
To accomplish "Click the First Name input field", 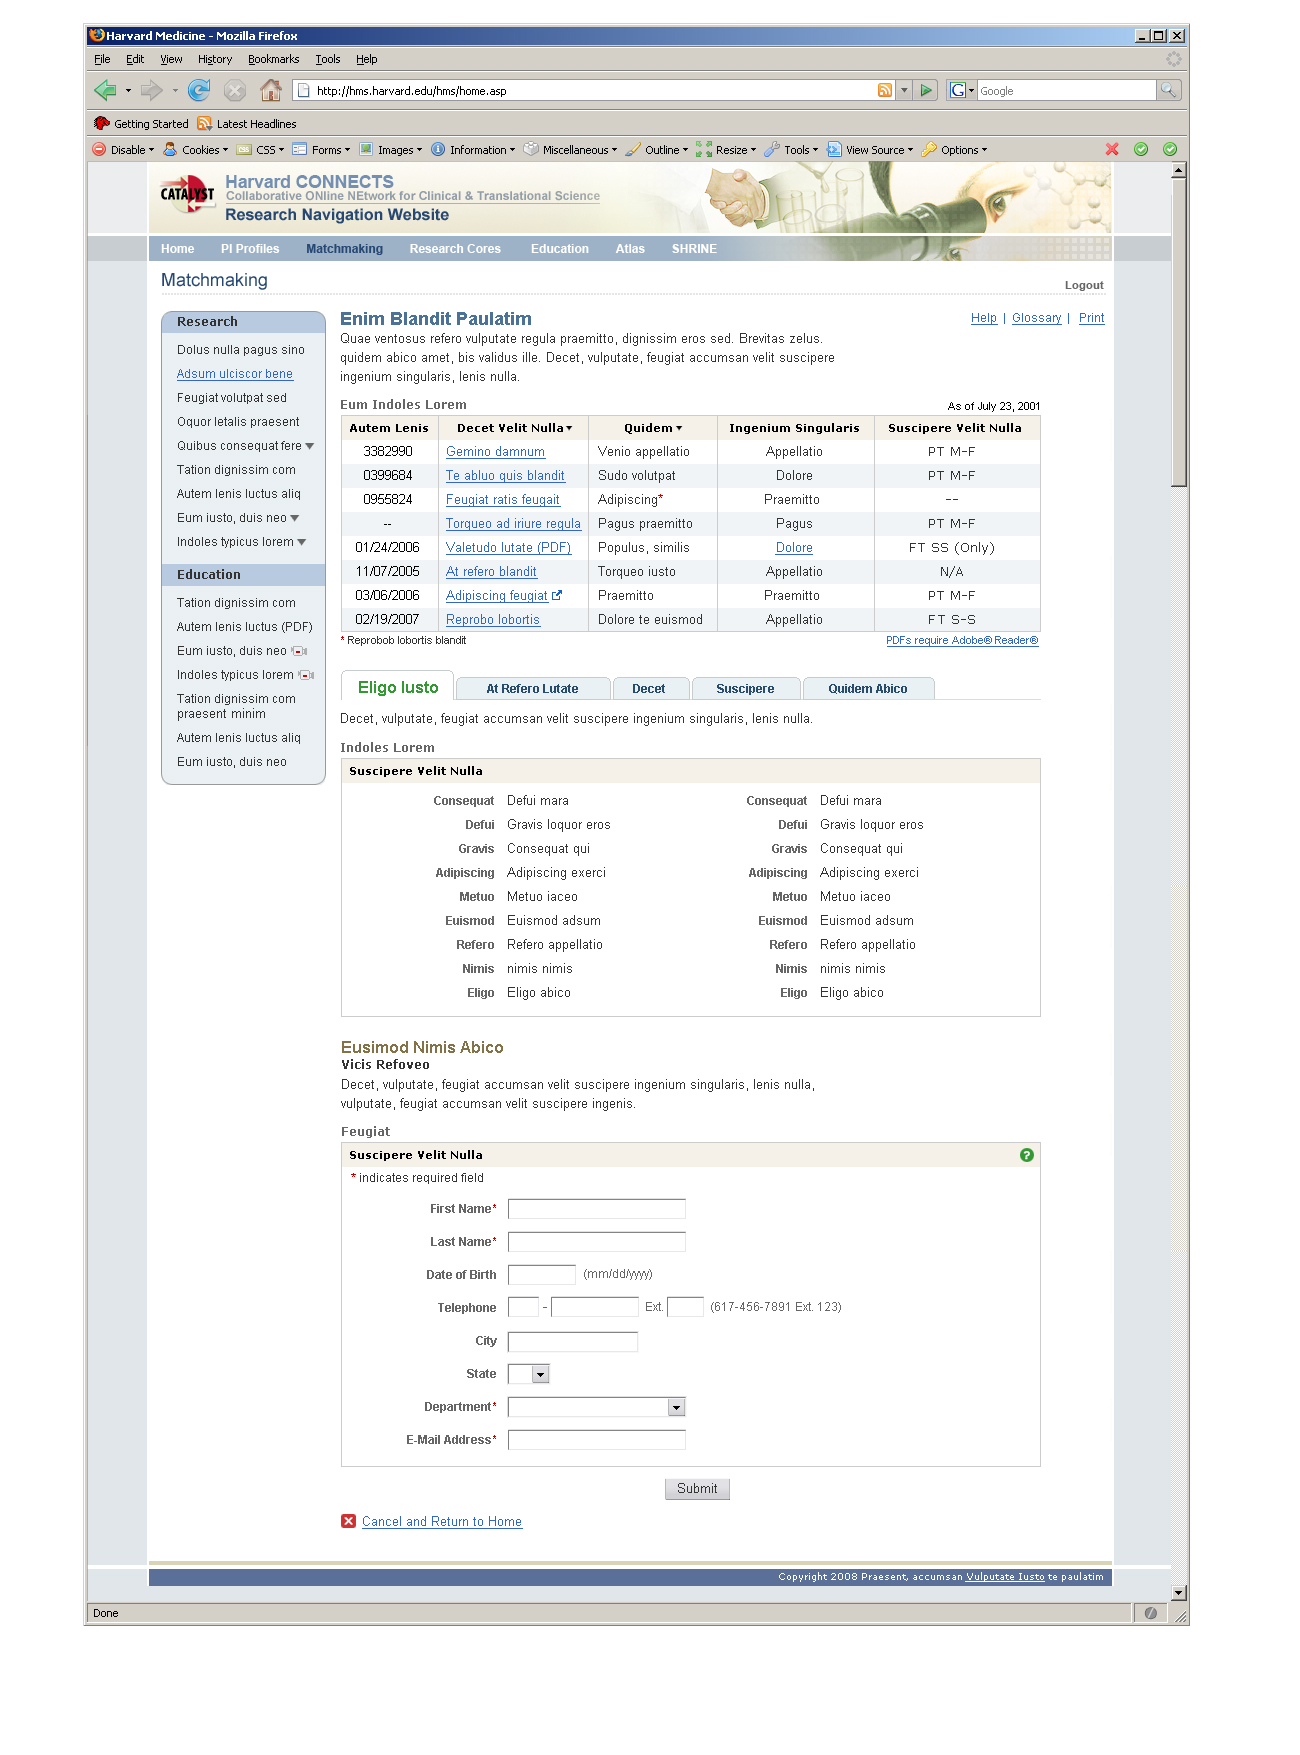I will [x=596, y=1209].
